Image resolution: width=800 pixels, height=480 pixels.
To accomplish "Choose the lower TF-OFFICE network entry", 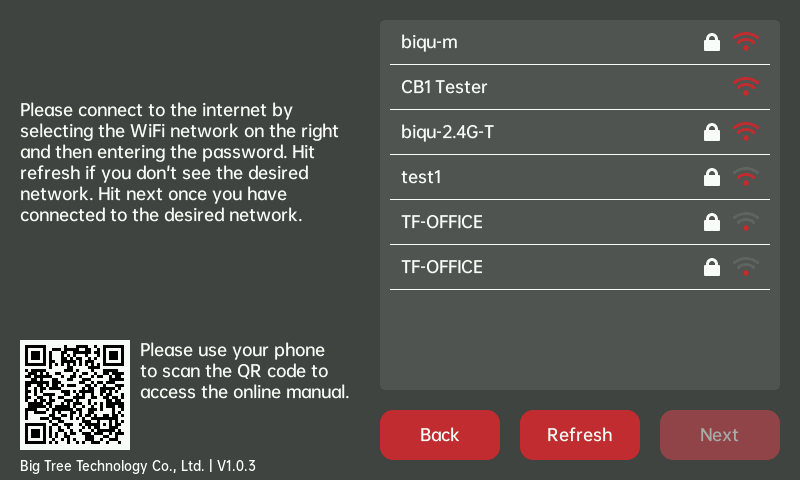I will 442,267.
